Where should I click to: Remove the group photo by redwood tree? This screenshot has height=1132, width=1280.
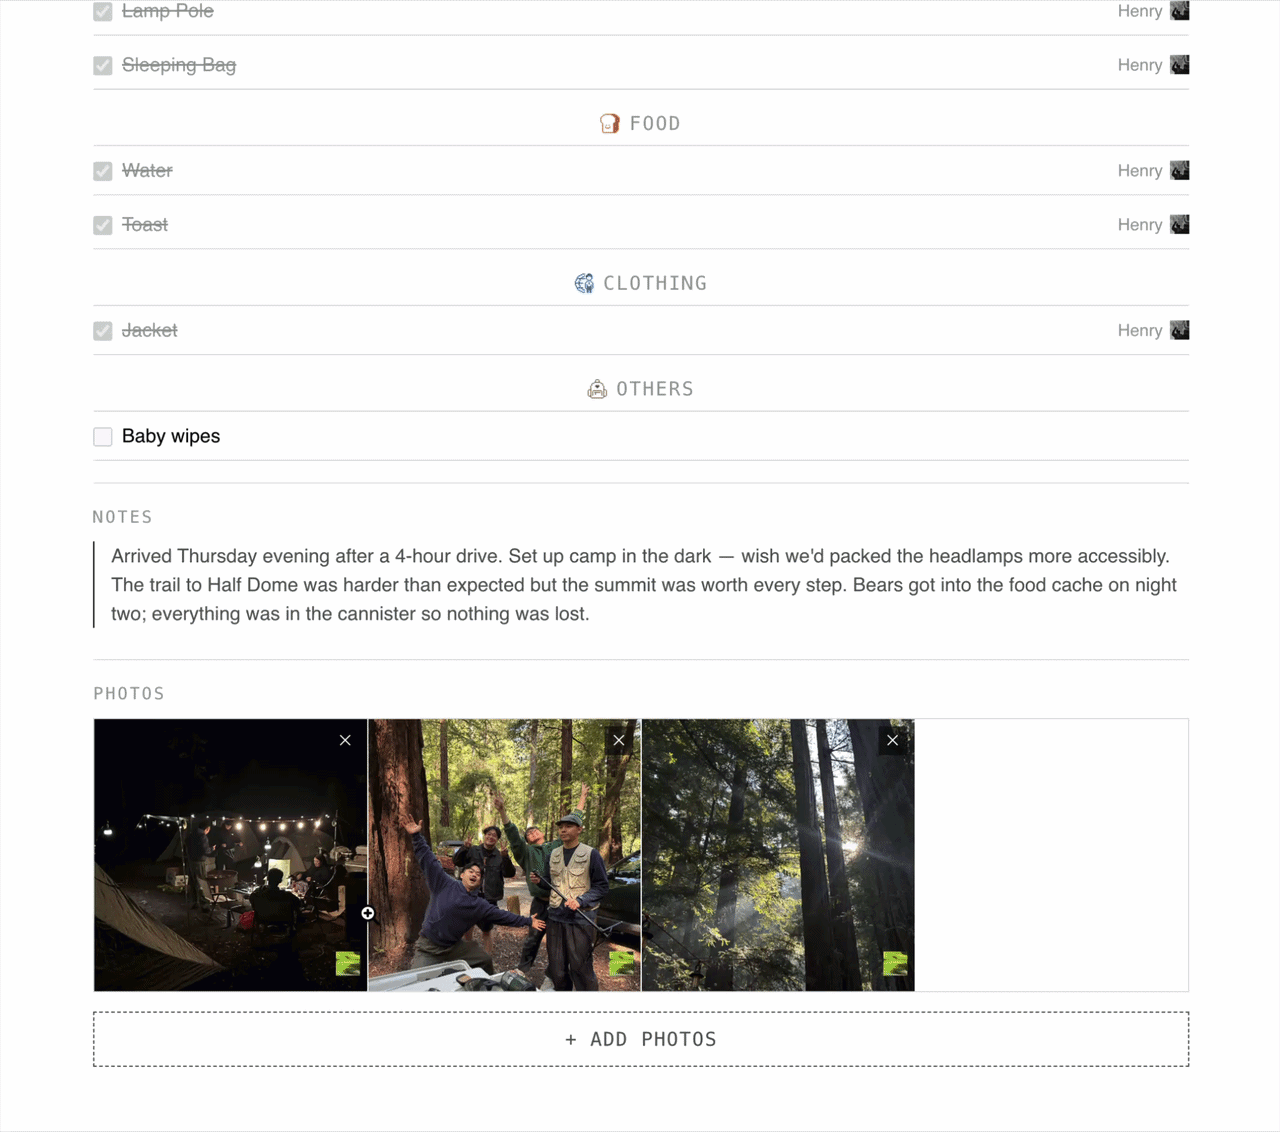(619, 740)
